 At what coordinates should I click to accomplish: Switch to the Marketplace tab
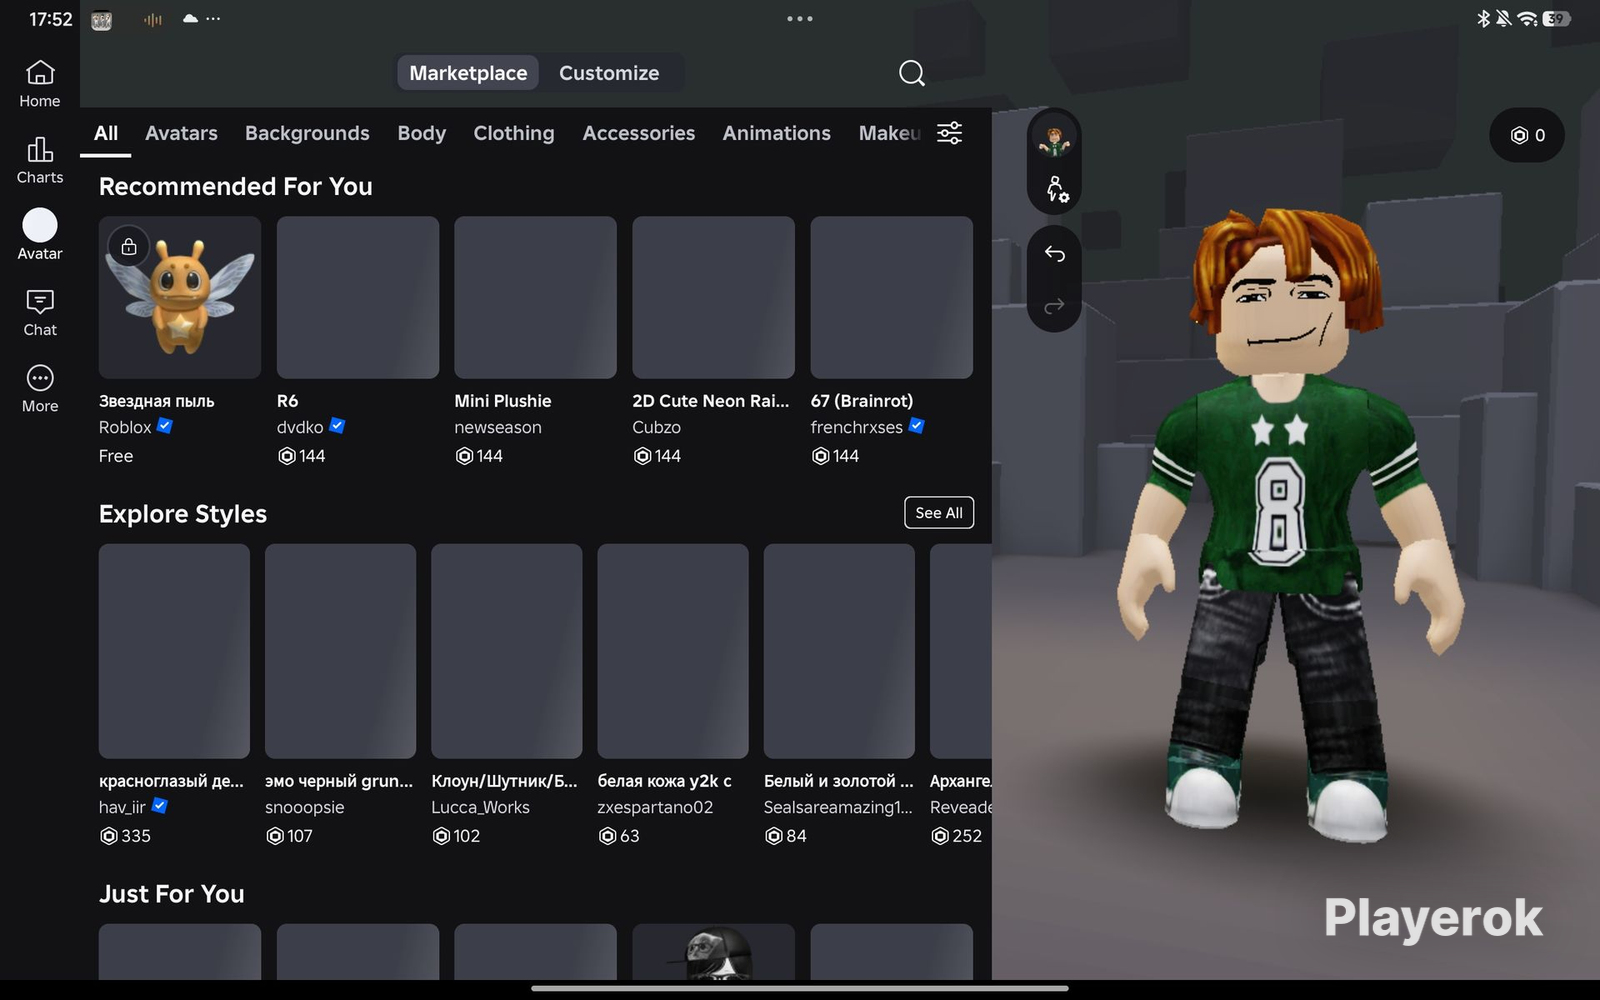coord(468,73)
